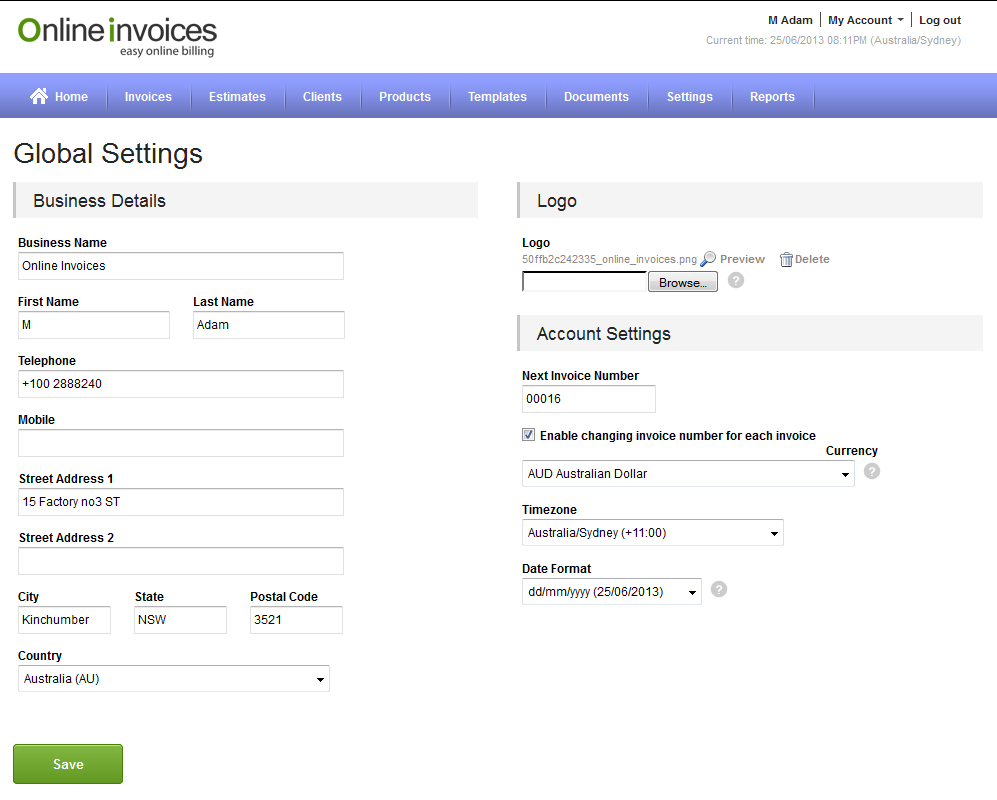Expand the My Account menu
The width and height of the screenshot is (997, 800).
865,20
